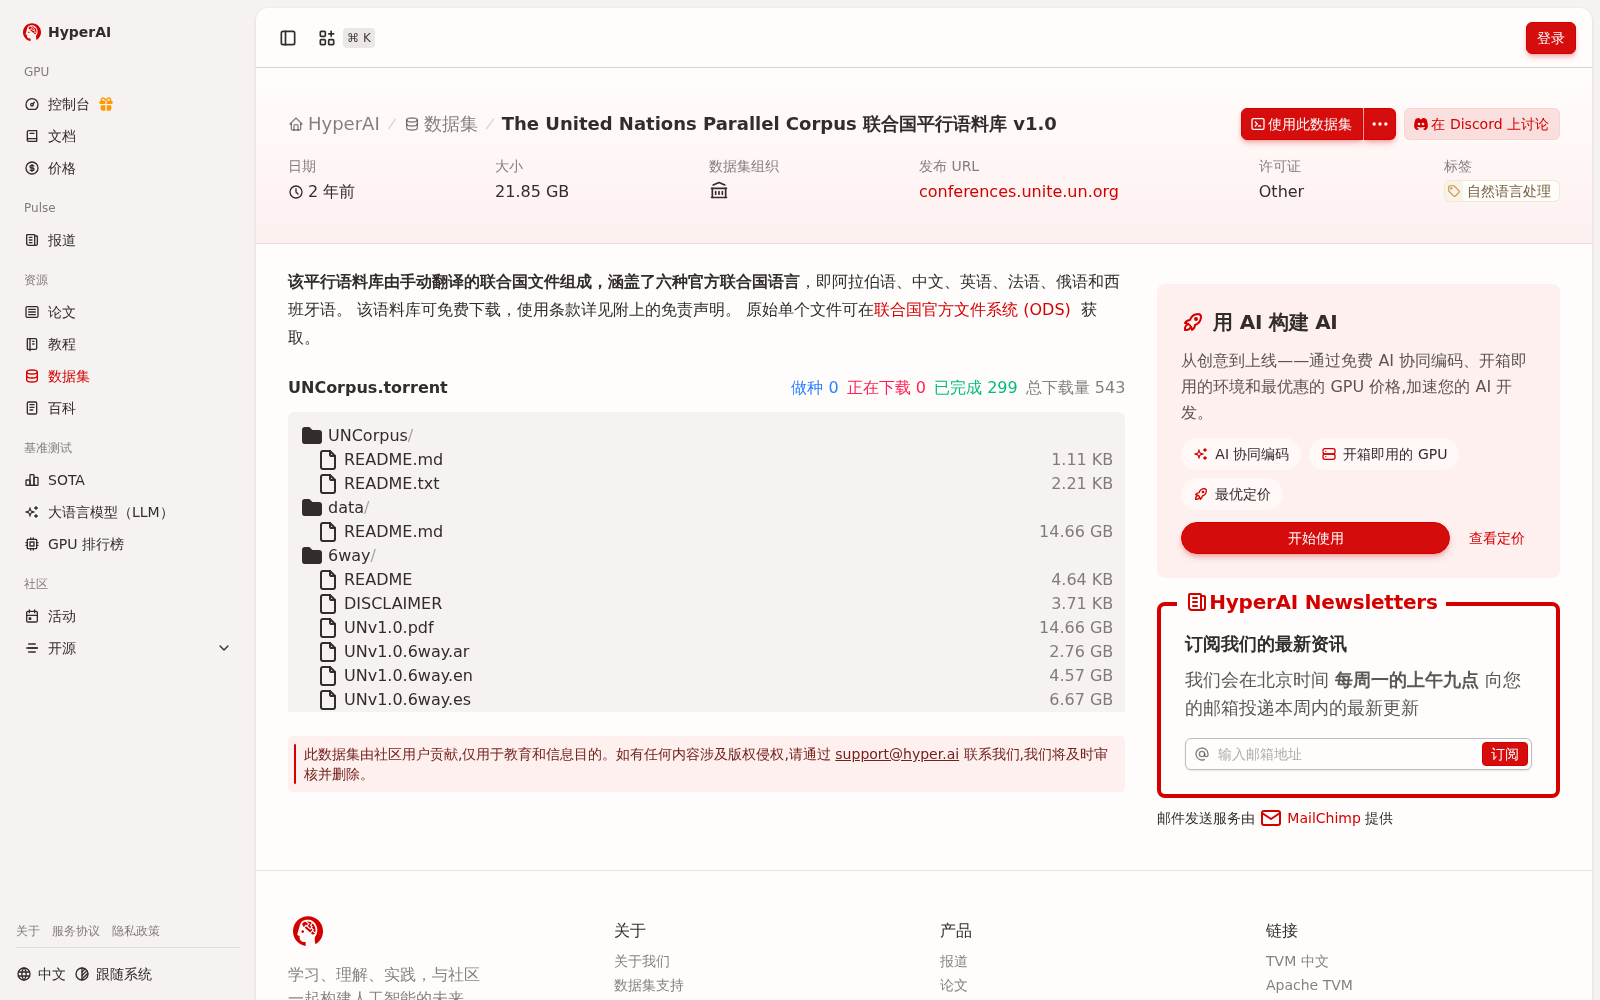Screen dimensions: 1600x1000
Task: Open 查看定价 link
Action: (x=1496, y=538)
